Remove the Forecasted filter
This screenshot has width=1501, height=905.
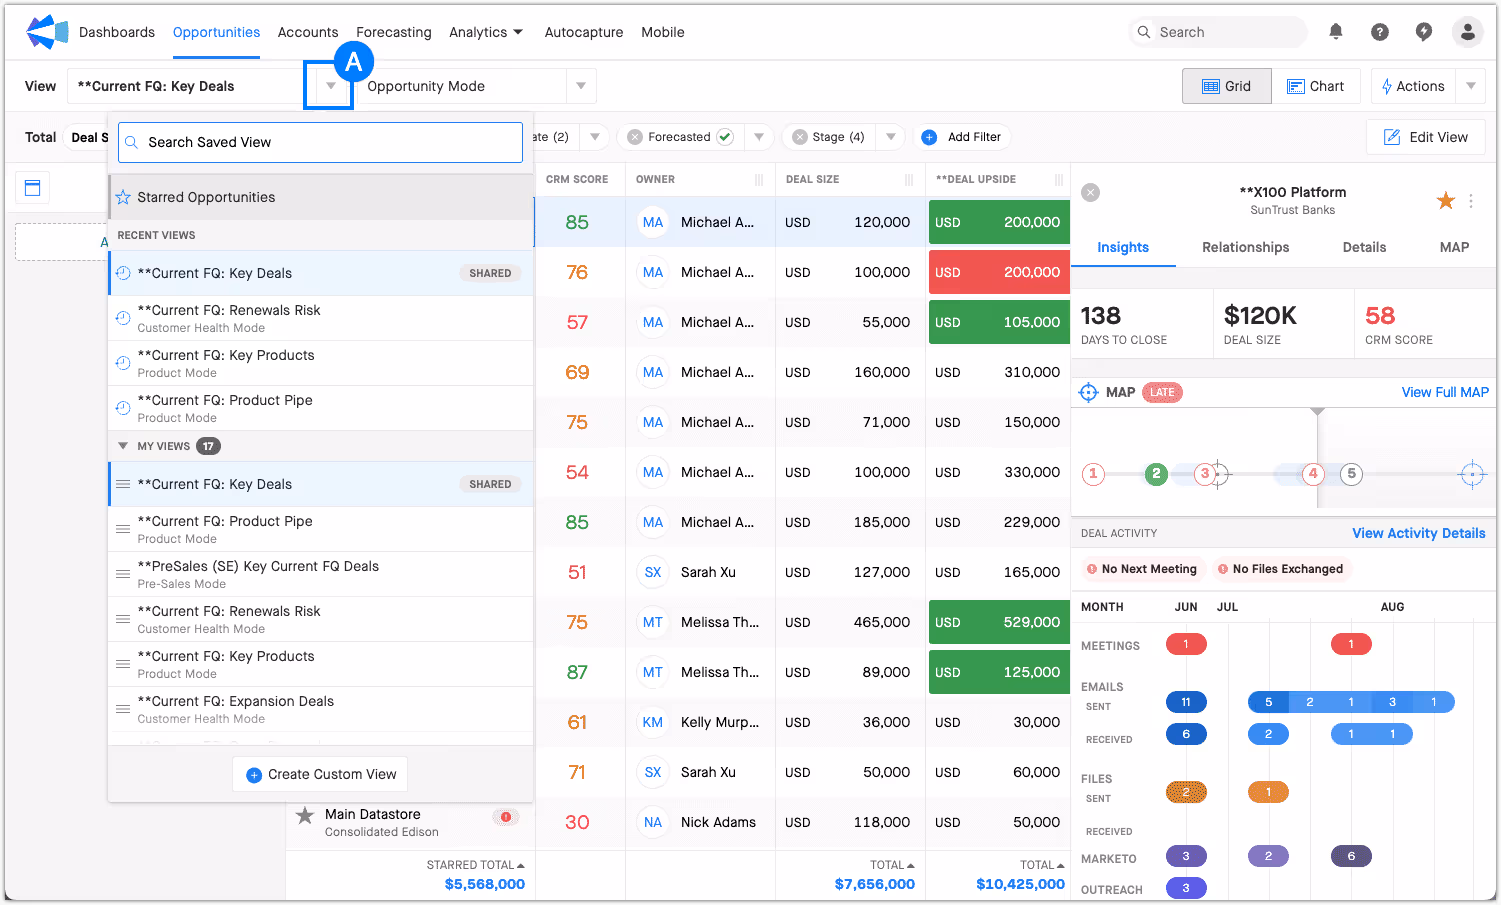pos(635,137)
